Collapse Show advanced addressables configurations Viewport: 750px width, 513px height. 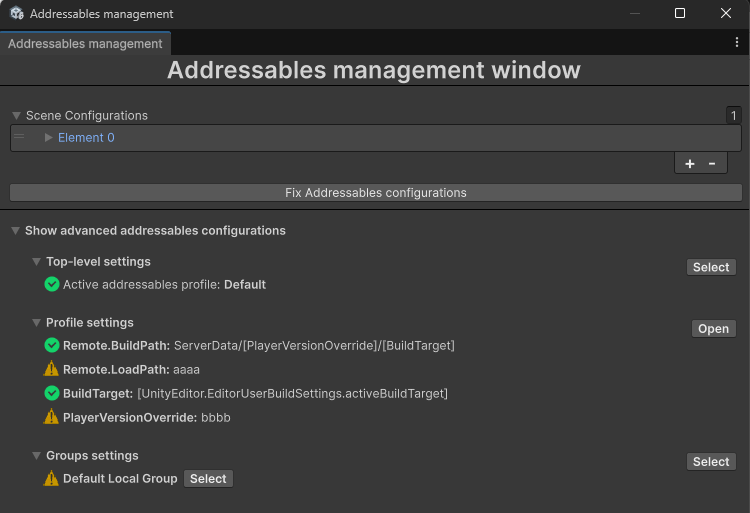click(x=15, y=231)
